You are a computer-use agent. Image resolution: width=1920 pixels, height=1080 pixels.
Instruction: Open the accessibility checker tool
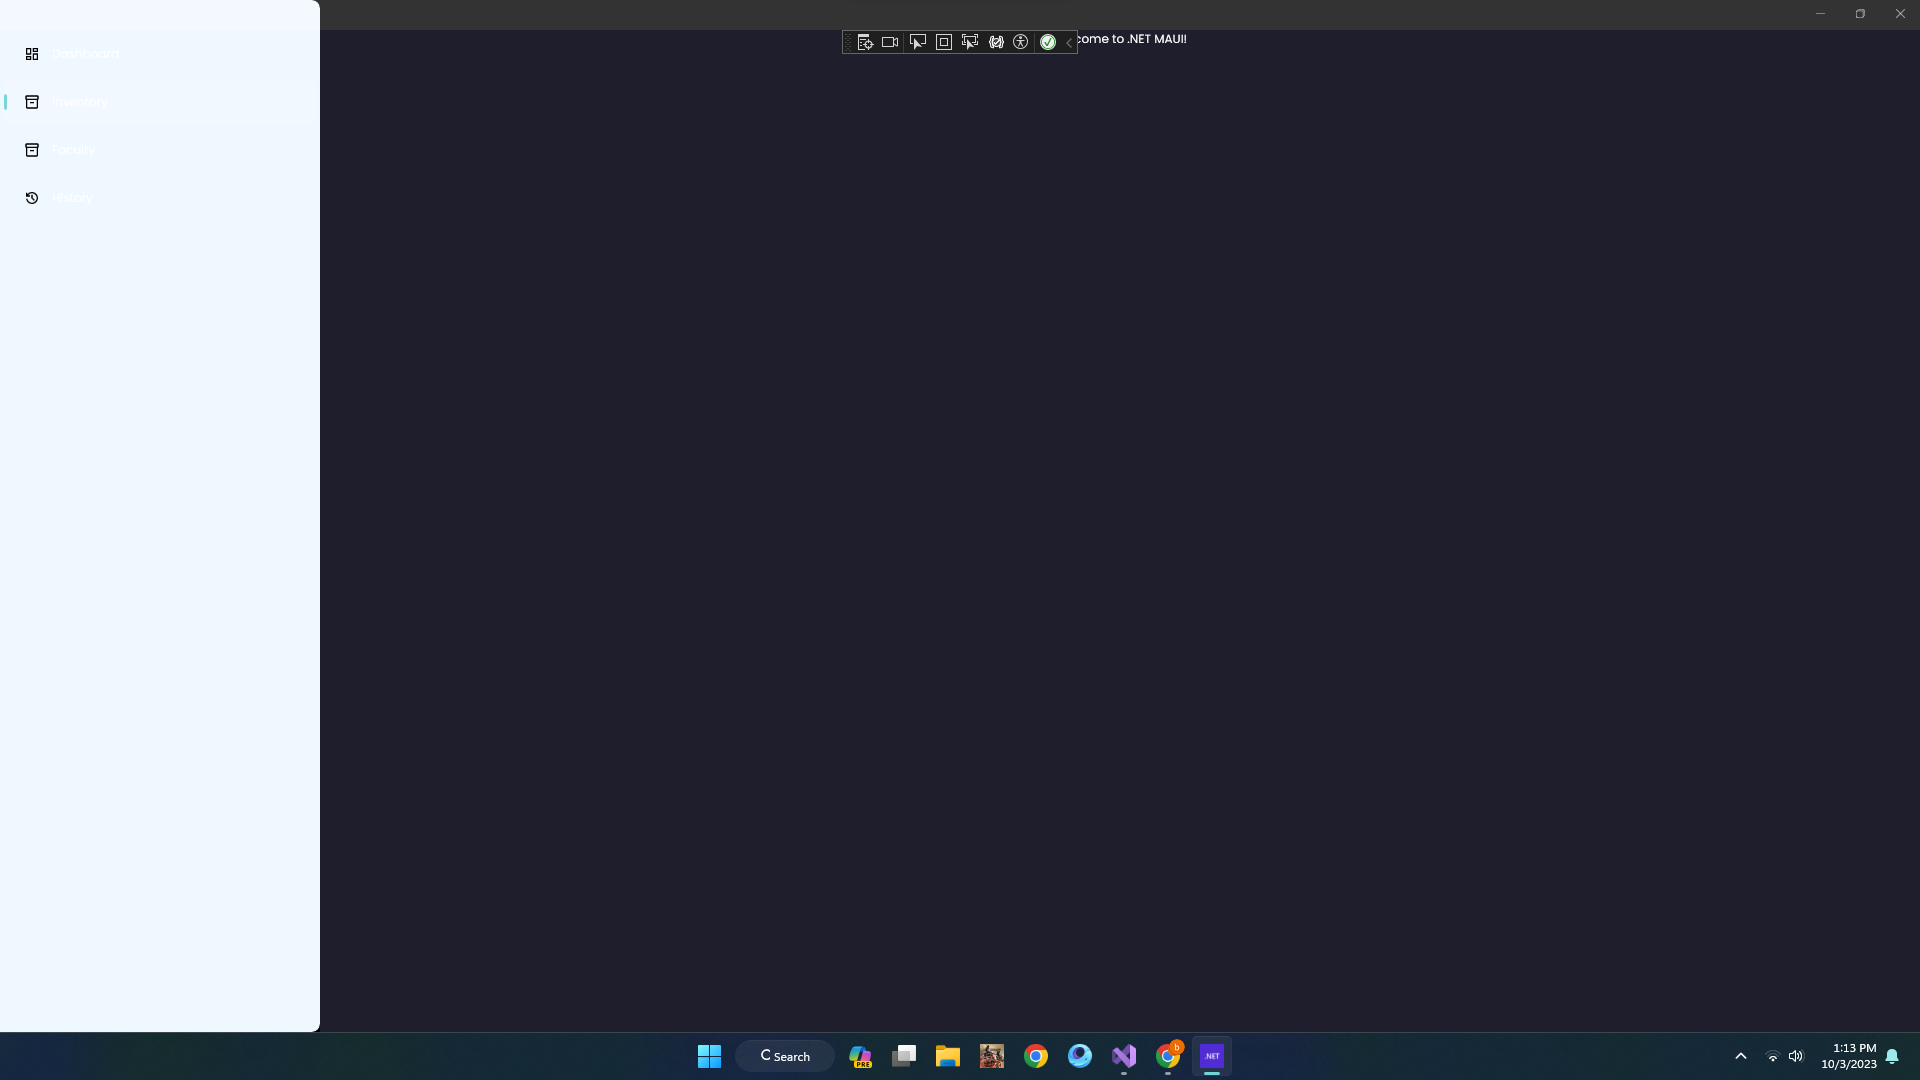pos(1021,41)
